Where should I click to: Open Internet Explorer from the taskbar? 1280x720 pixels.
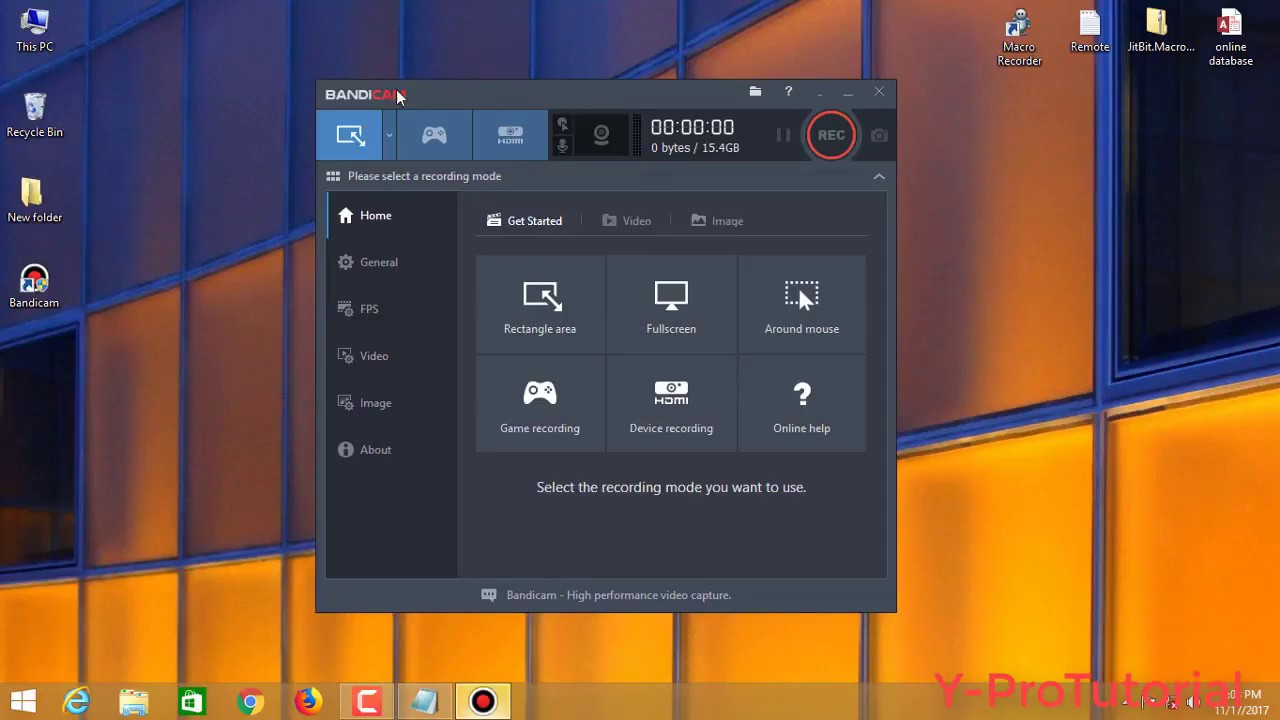(x=76, y=701)
